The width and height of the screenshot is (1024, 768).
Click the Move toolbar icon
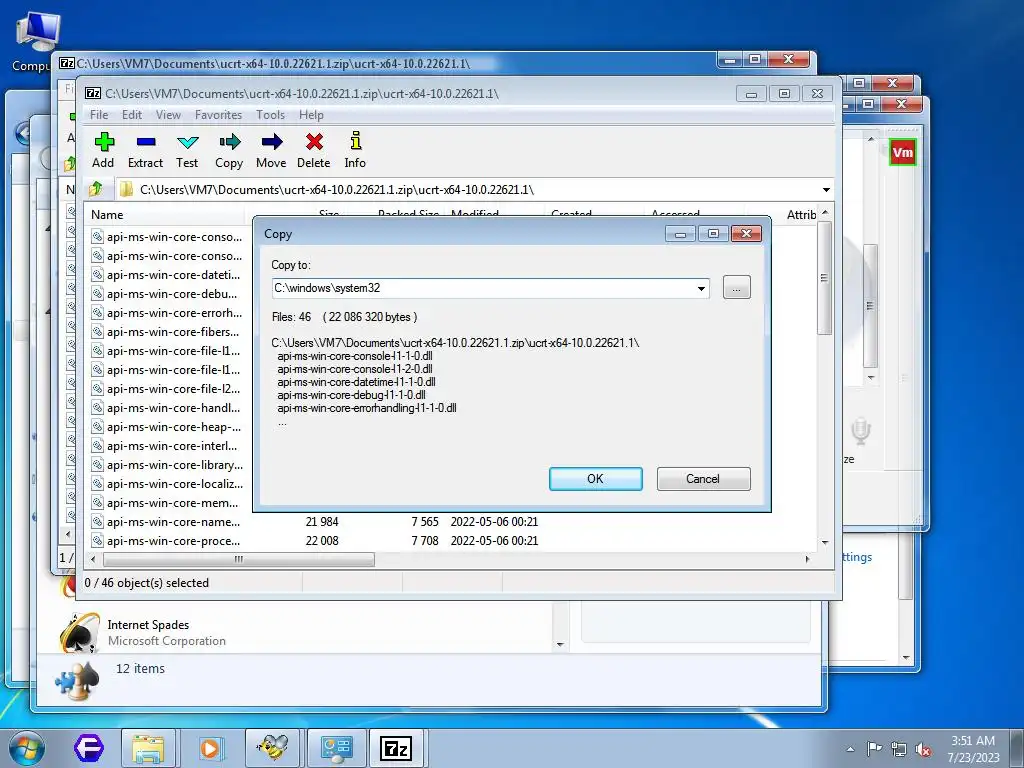click(272, 142)
